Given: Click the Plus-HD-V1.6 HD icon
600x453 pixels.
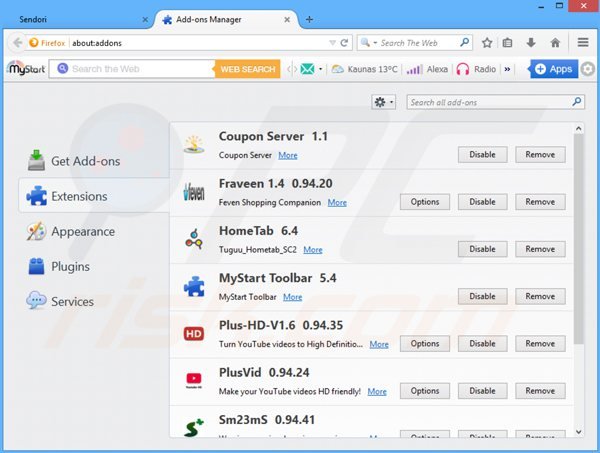Looking at the screenshot, I should tap(194, 334).
